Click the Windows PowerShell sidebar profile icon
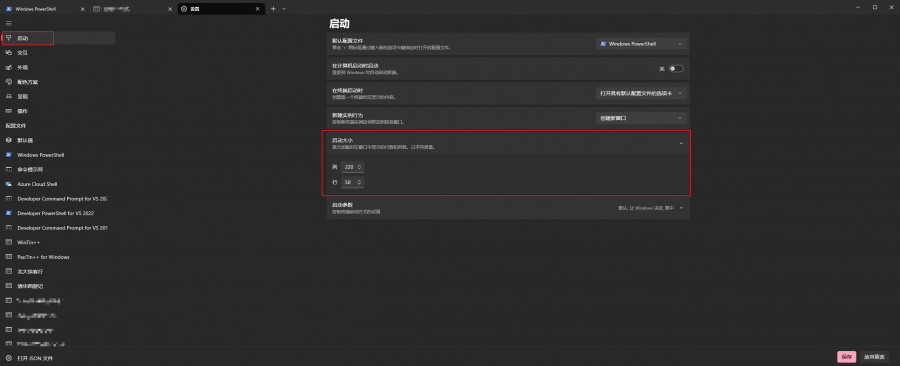Screen dimensions: 900x366 tap(9, 155)
